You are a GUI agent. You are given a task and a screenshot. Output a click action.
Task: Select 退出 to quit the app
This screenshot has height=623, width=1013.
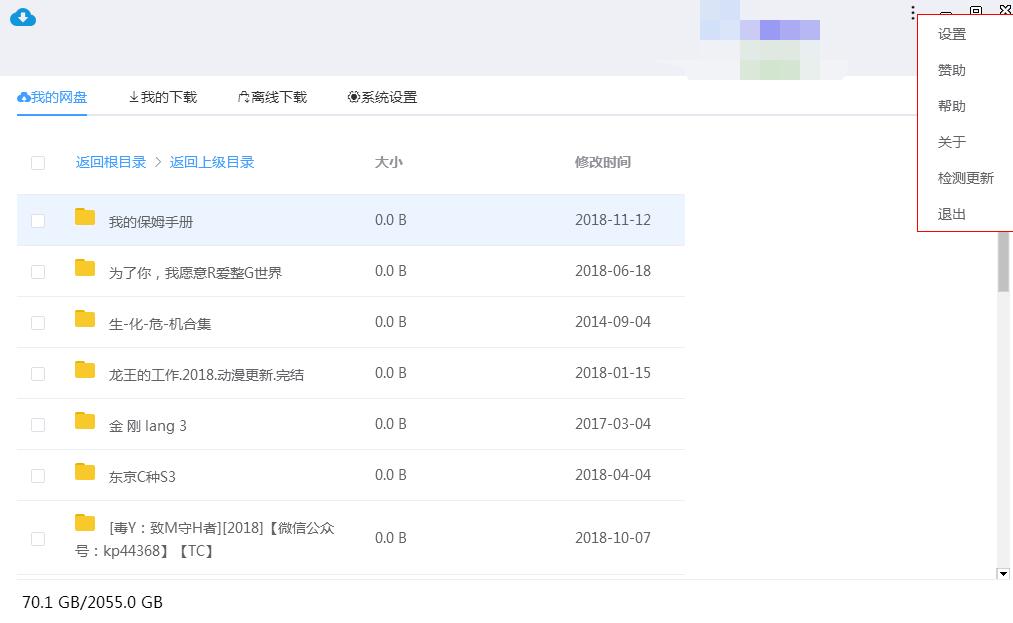(x=952, y=214)
